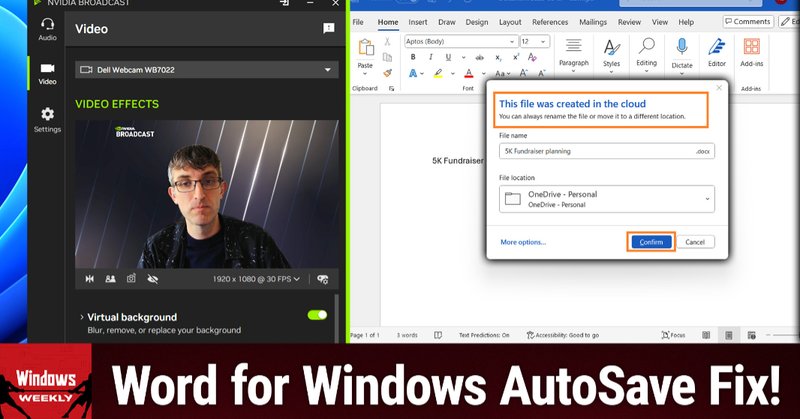Screen dimensions: 800x419
Task: Take a snapshot with the camera icon
Action: tap(131, 279)
